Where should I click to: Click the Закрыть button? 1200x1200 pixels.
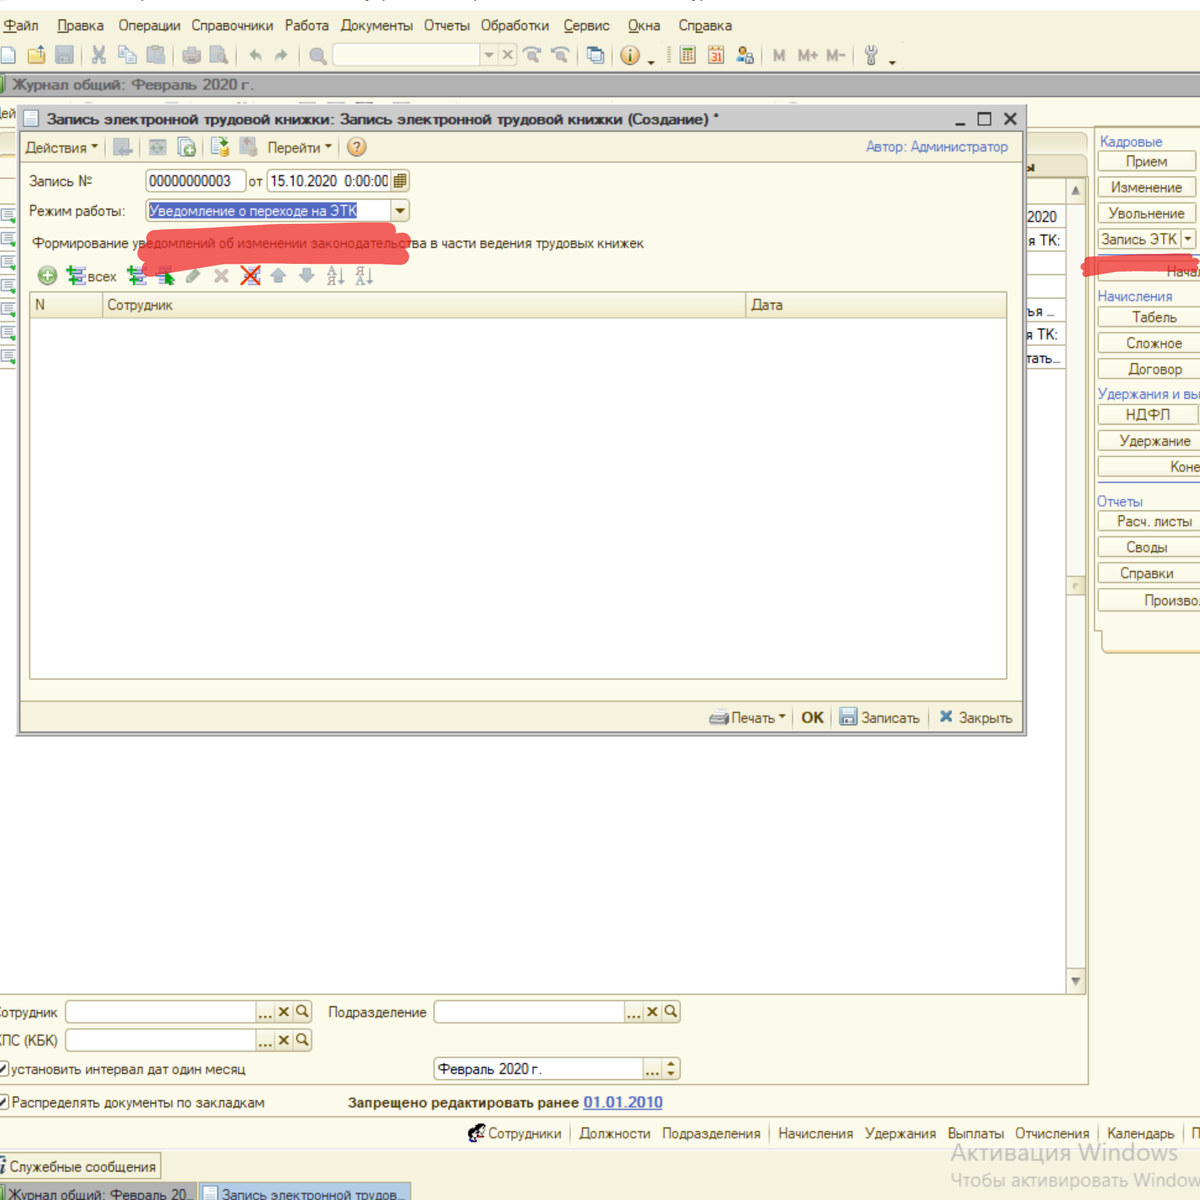tap(976, 717)
